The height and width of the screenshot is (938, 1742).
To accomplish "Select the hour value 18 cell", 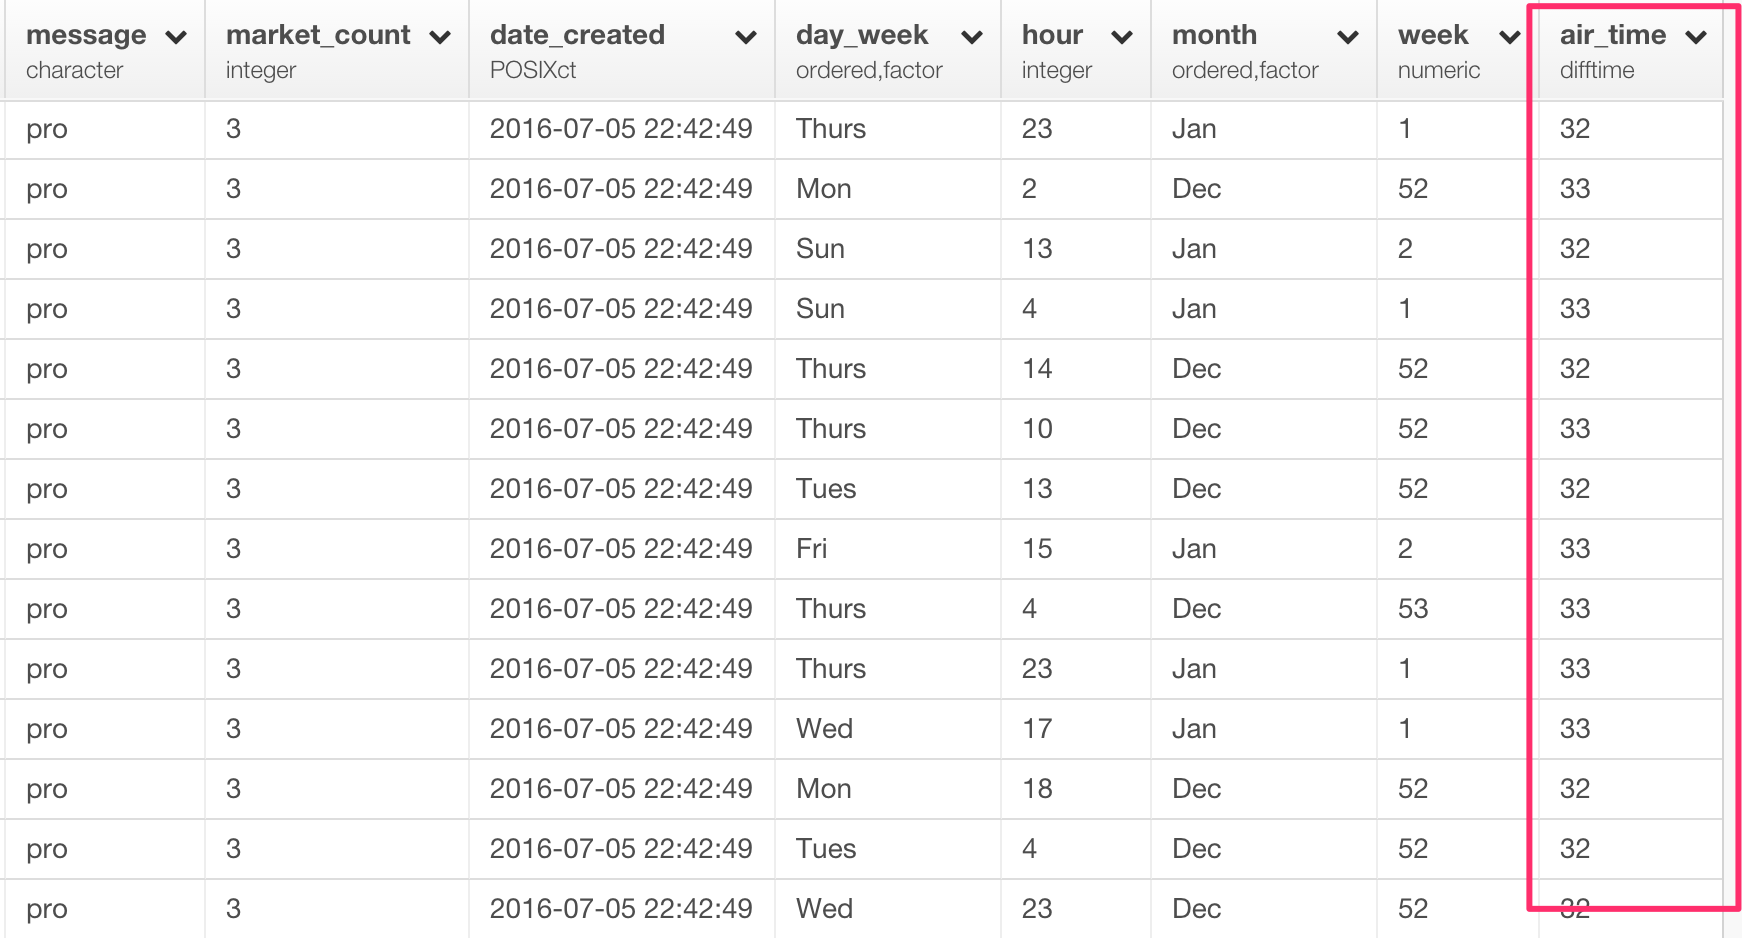I will 1037,789.
